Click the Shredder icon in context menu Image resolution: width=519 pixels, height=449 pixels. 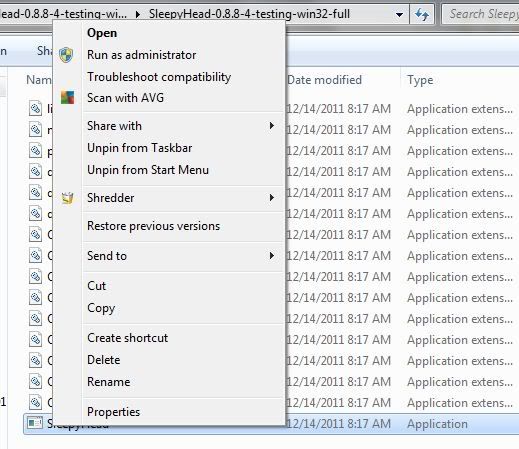67,198
